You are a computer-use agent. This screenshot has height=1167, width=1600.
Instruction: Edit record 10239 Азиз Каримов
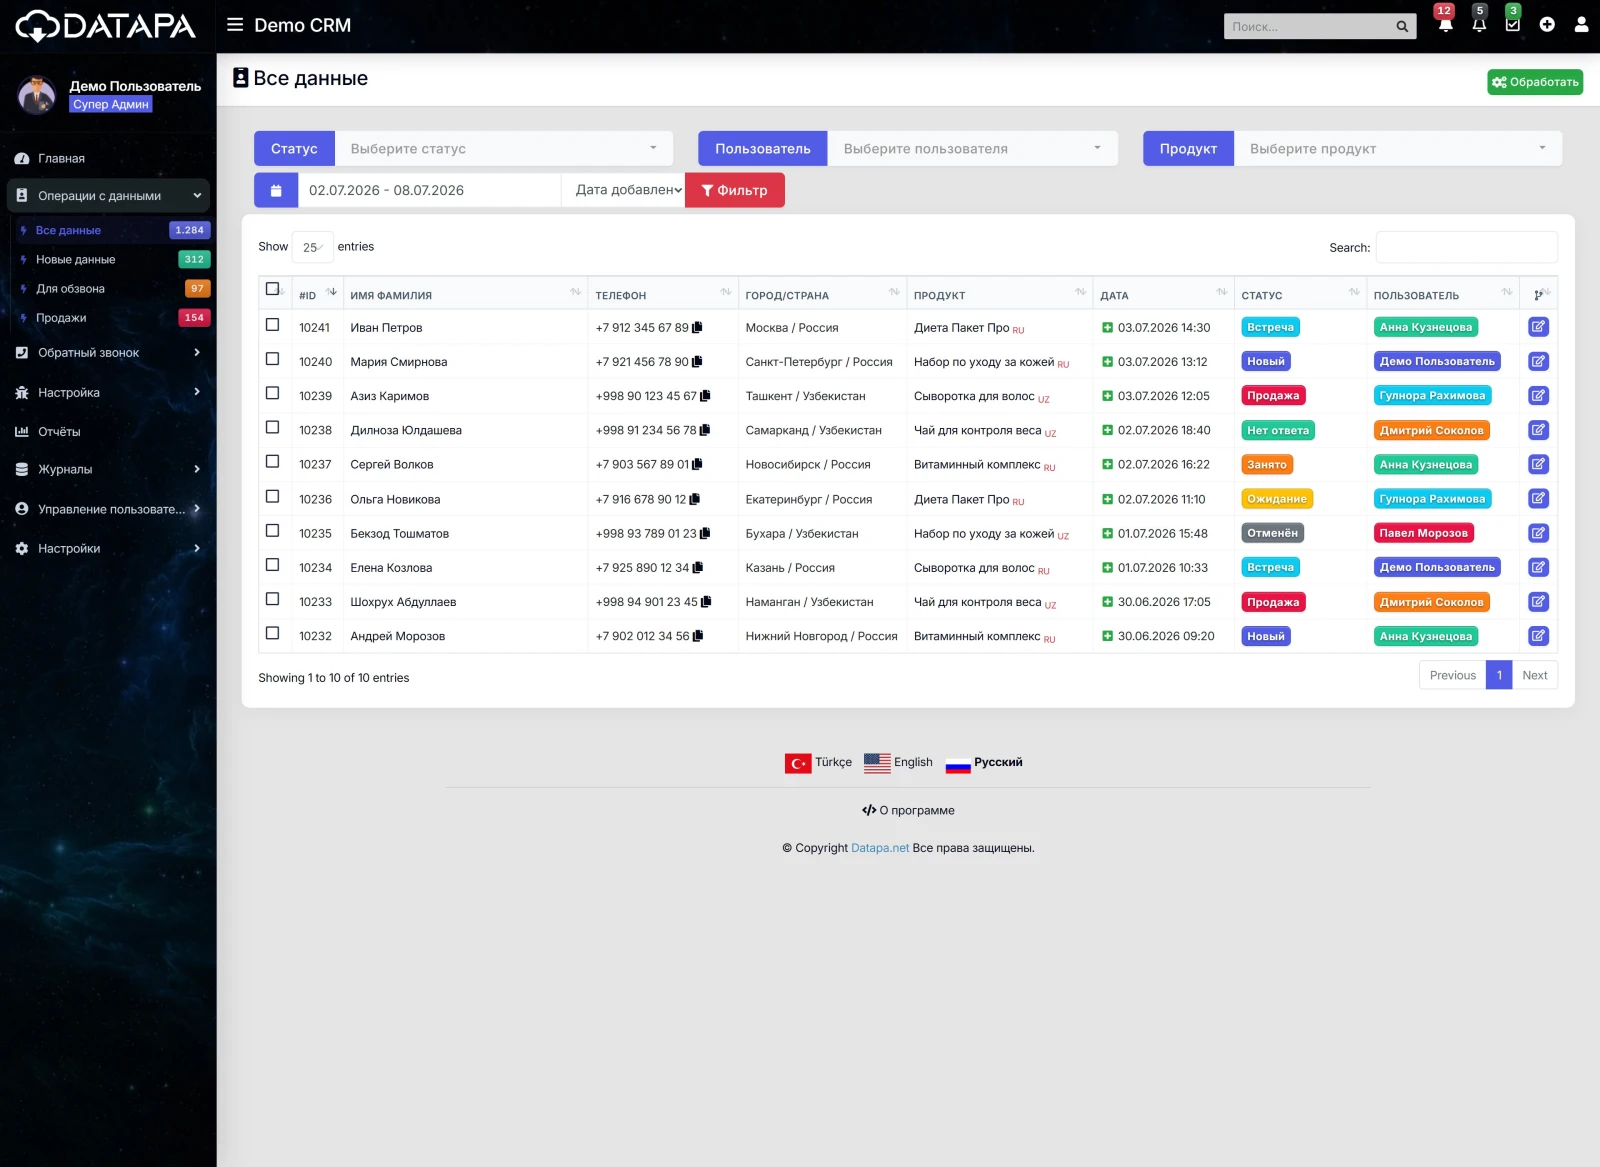(1538, 396)
